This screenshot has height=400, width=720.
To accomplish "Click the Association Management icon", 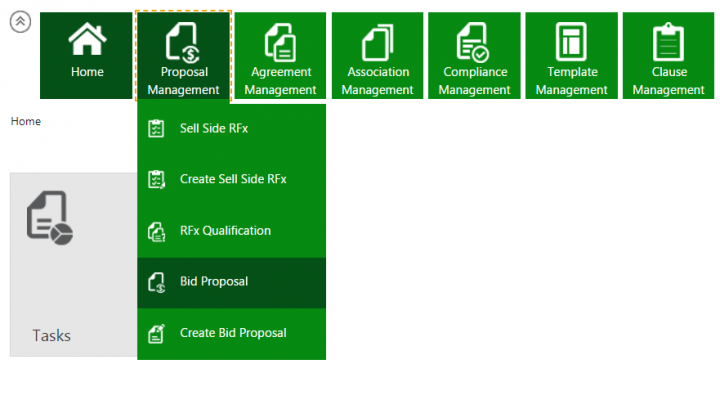I will click(378, 43).
